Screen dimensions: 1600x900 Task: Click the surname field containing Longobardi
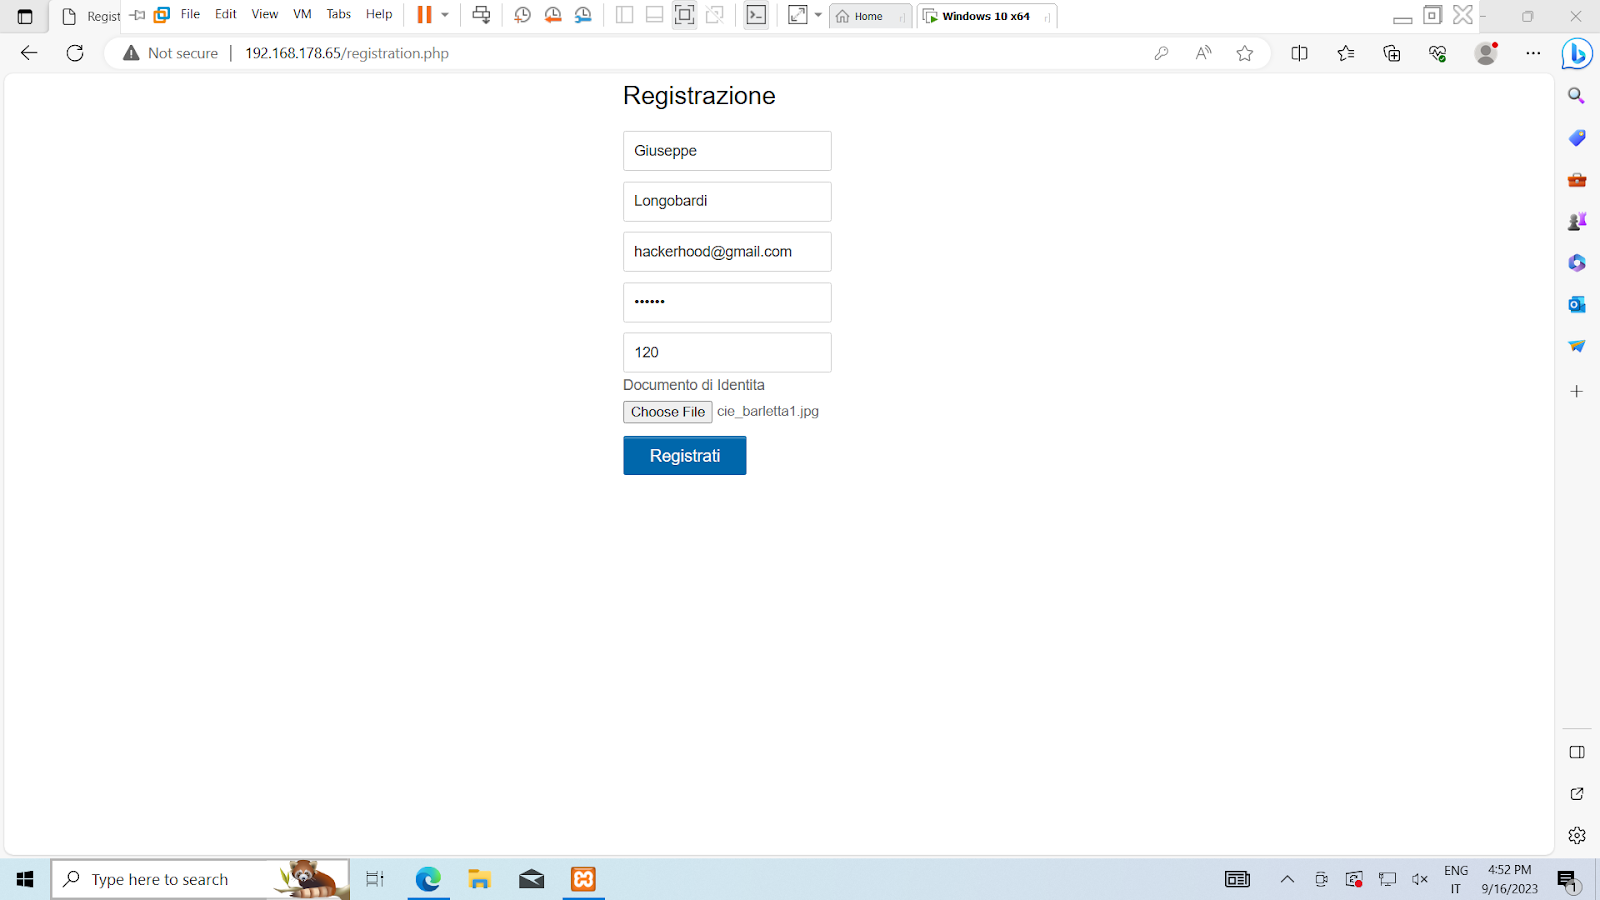click(x=727, y=201)
